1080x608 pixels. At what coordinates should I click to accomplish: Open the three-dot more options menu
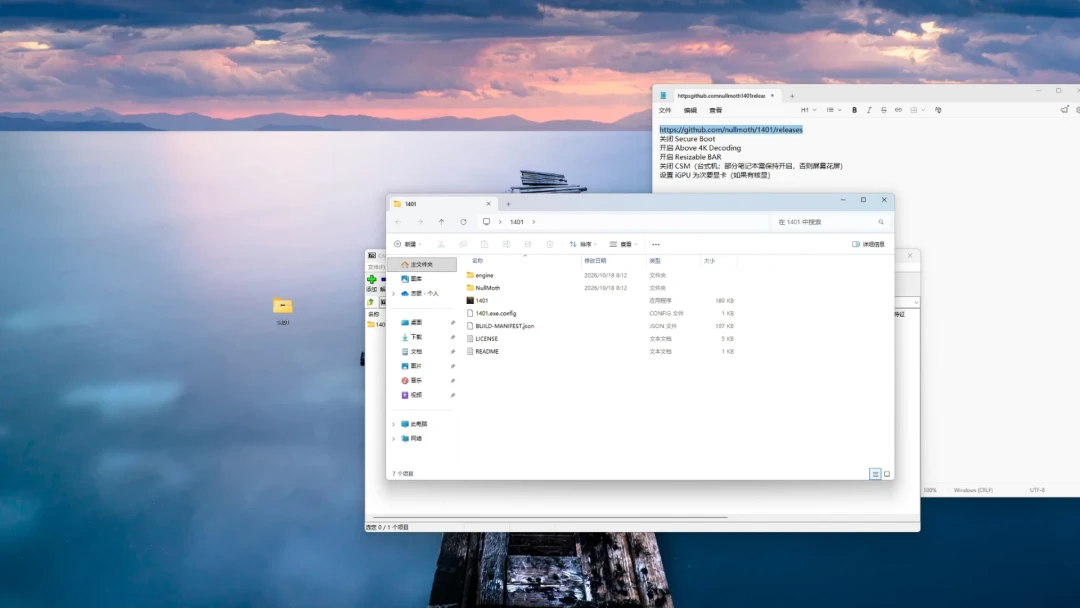[x=656, y=244]
